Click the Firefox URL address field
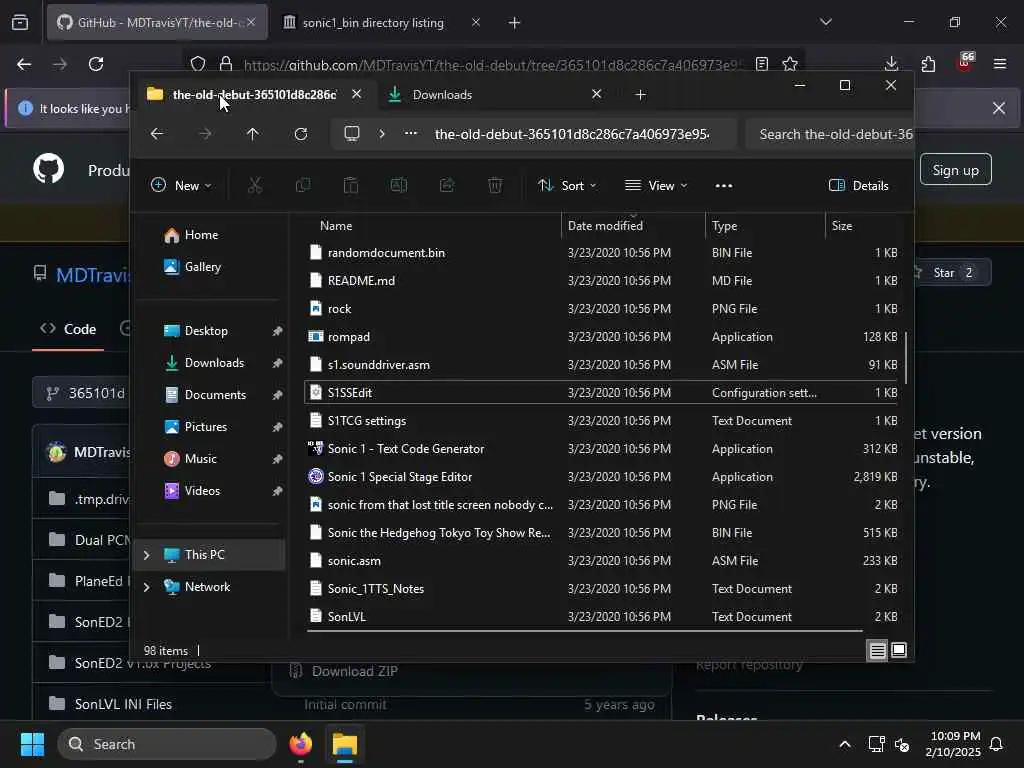Screen dimensions: 1024x768 493,64
